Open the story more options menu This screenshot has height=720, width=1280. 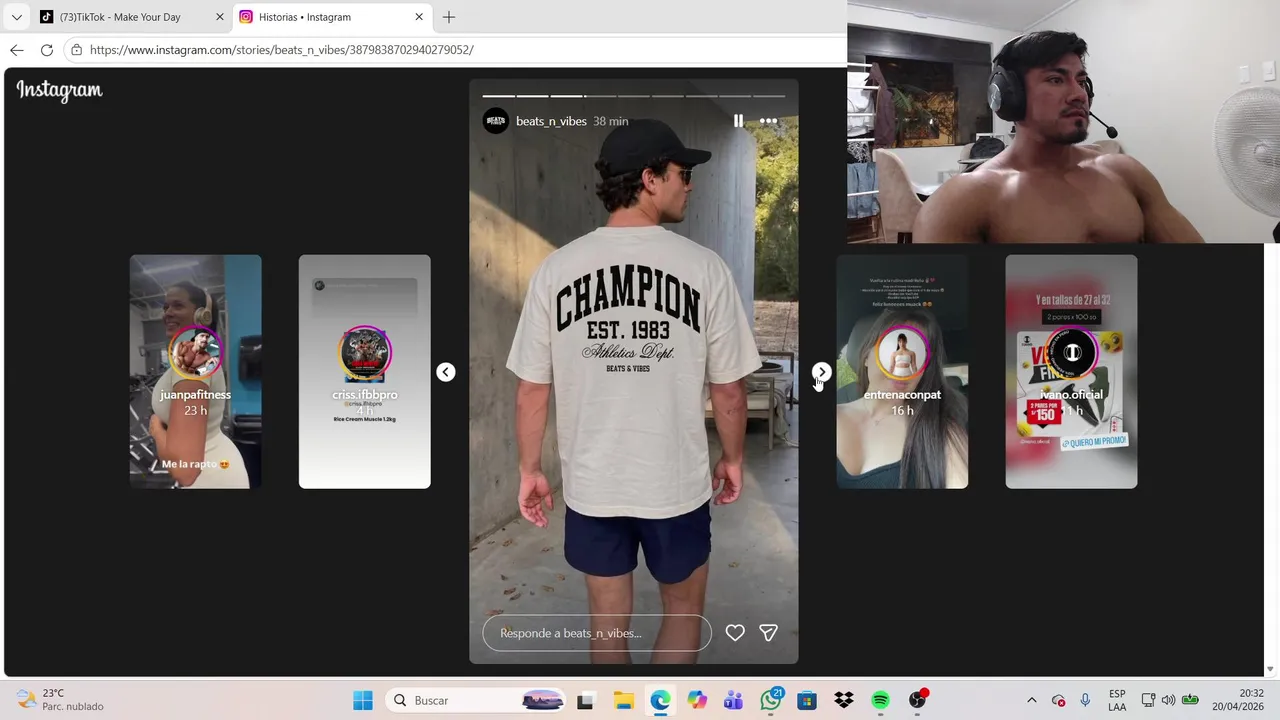pos(768,121)
